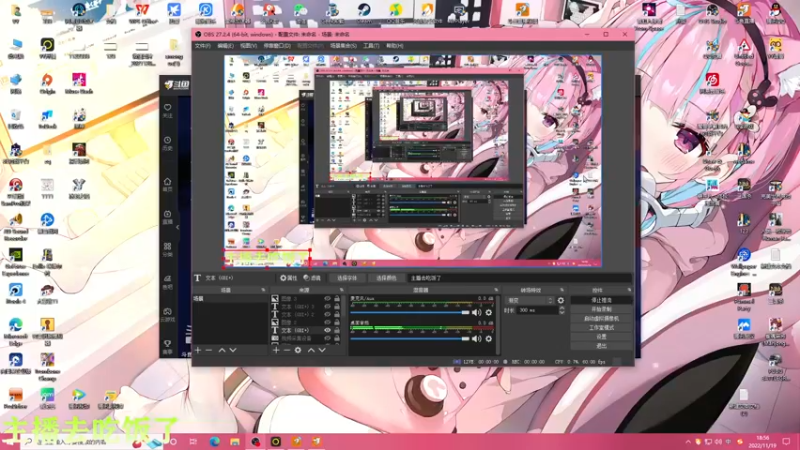Toggle lock on selected 文本 (GDI+) source

[337, 330]
